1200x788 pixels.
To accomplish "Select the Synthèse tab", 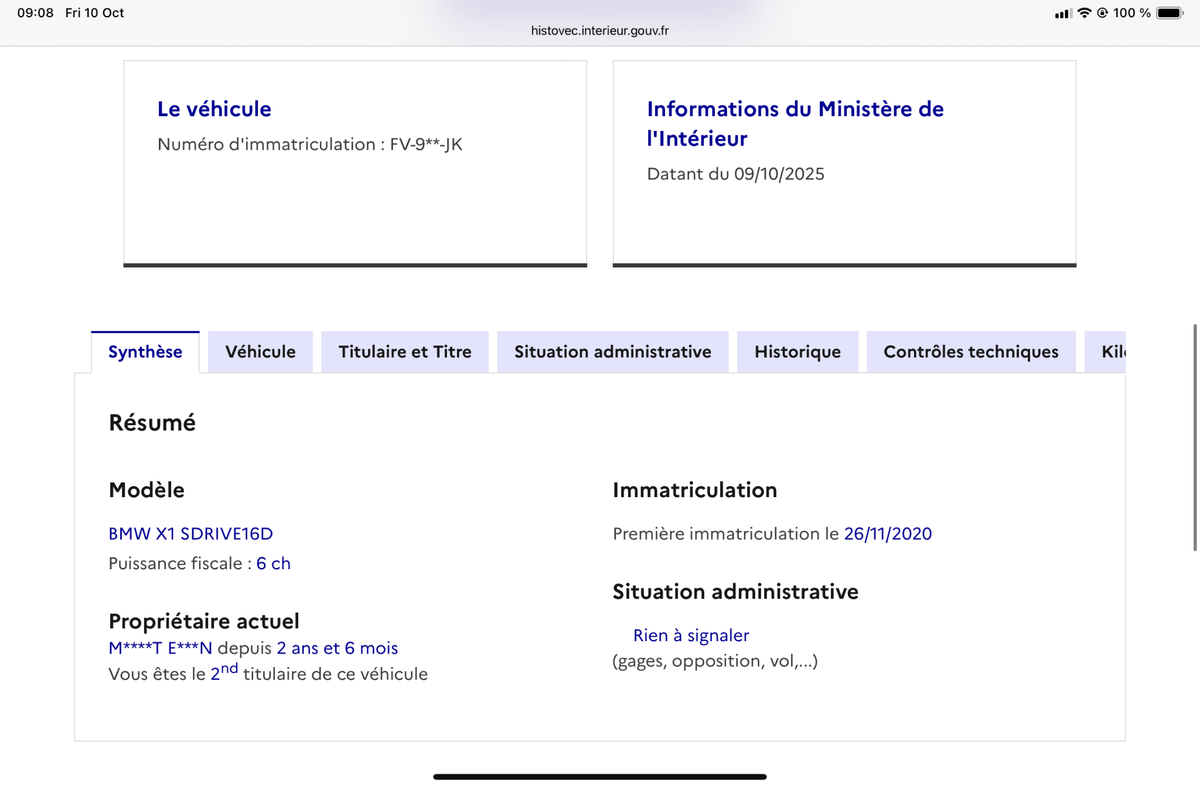I will tap(145, 352).
